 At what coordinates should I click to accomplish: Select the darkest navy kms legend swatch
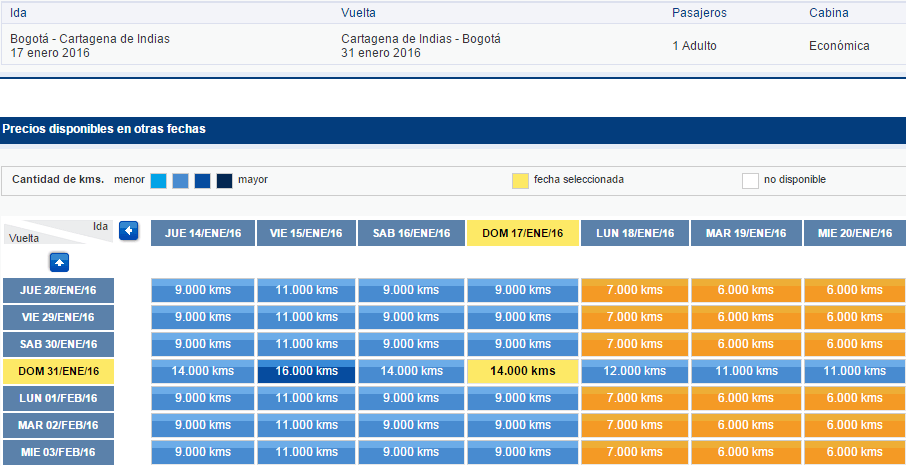click(x=225, y=181)
